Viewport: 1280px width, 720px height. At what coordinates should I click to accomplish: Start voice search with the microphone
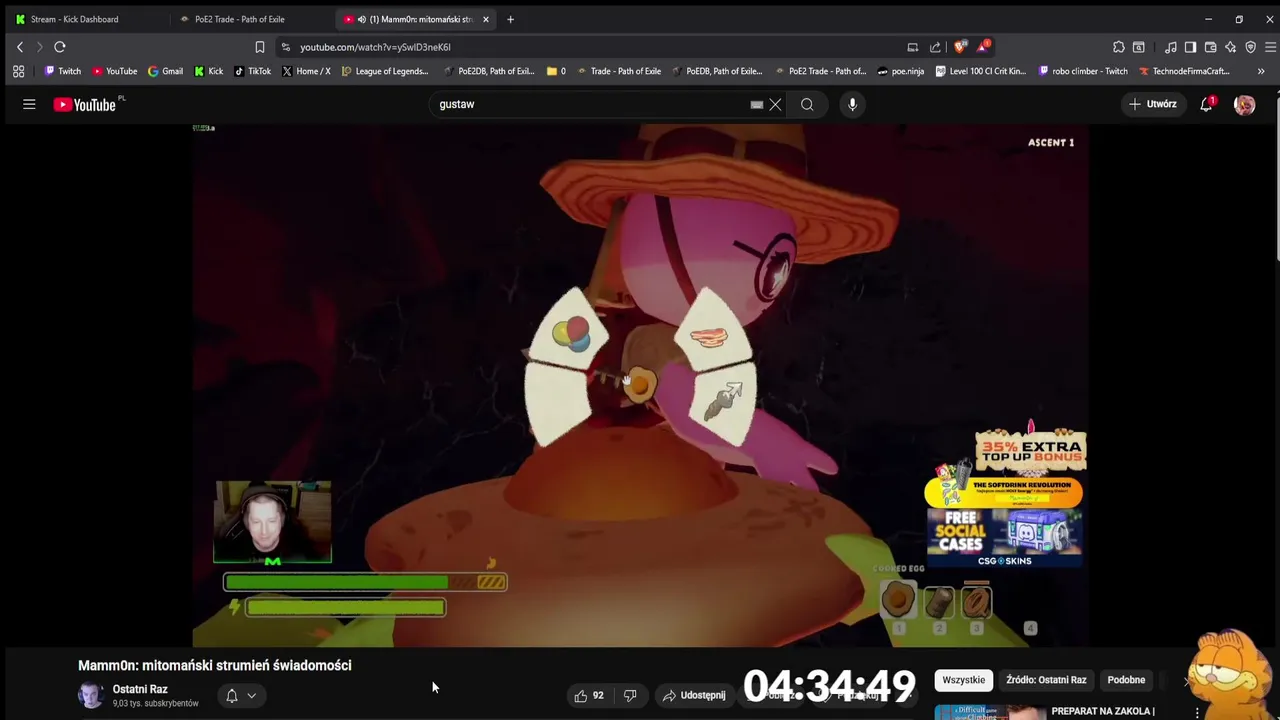852,104
